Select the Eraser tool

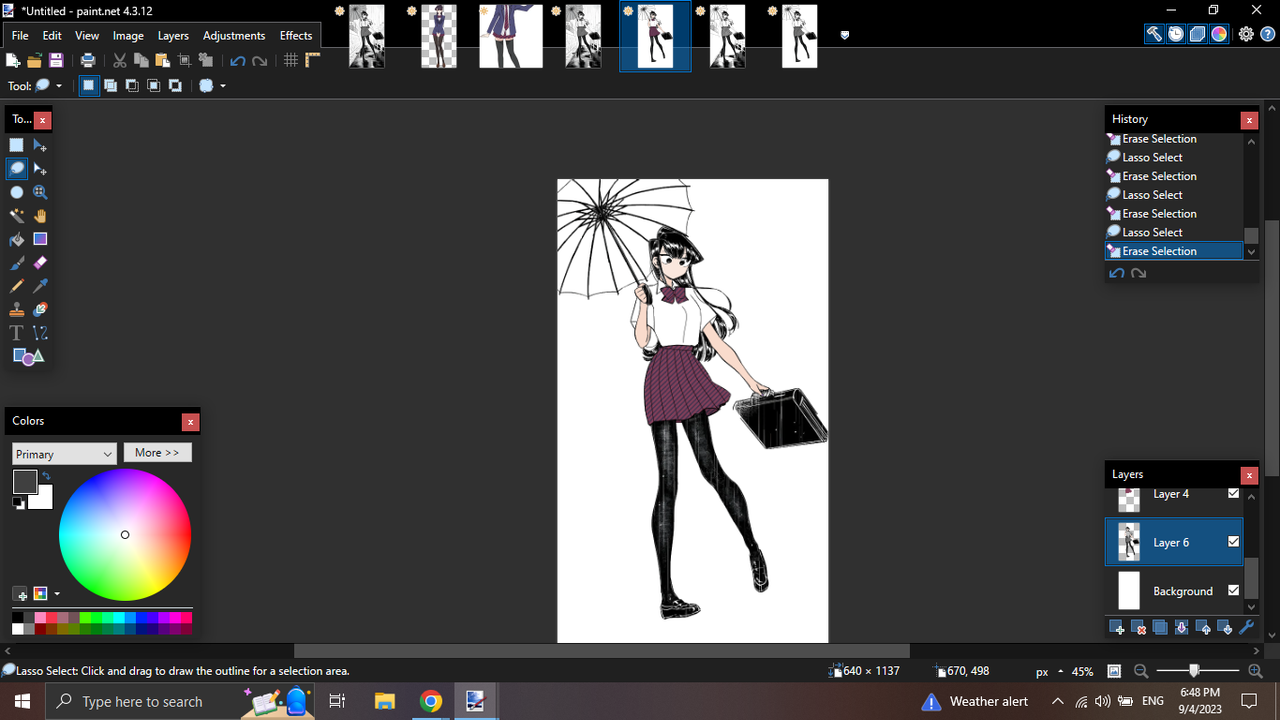pyautogui.click(x=40, y=262)
